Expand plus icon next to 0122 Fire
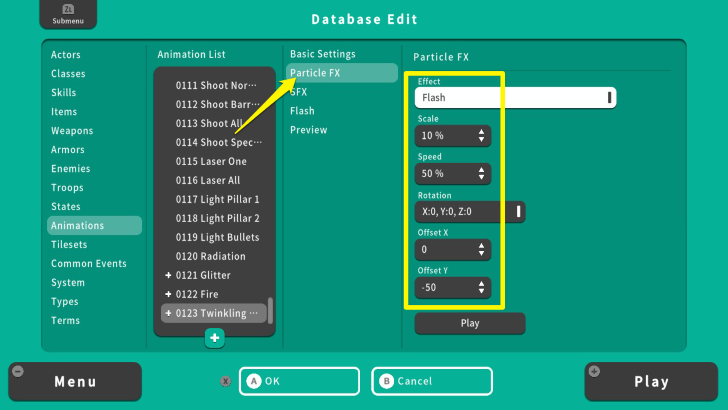Image resolution: width=728 pixels, height=410 pixels. pyautogui.click(x=168, y=294)
